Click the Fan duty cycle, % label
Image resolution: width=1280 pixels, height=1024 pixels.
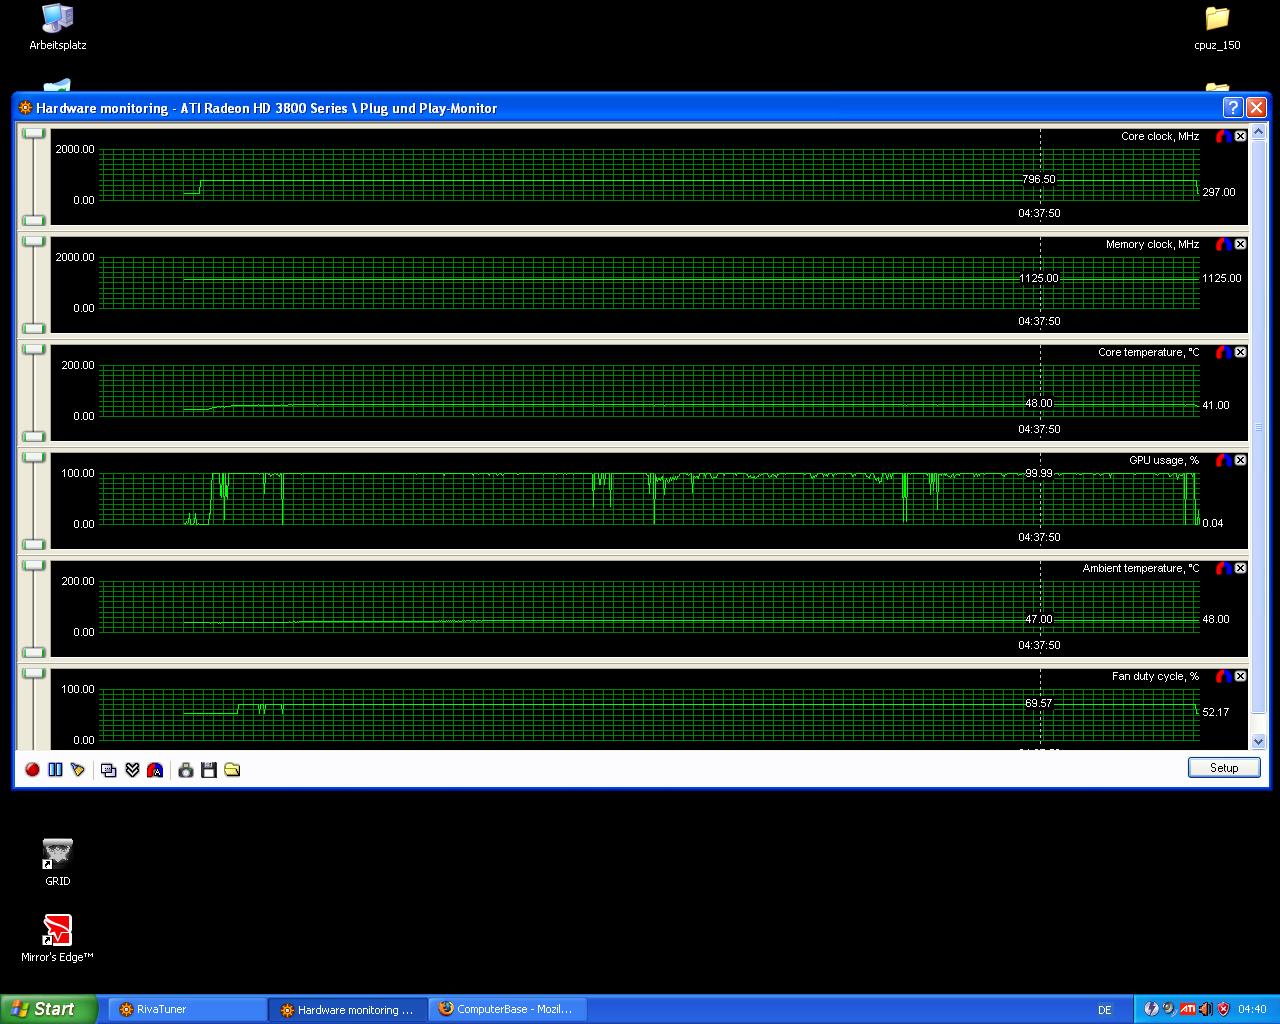pyautogui.click(x=1155, y=676)
